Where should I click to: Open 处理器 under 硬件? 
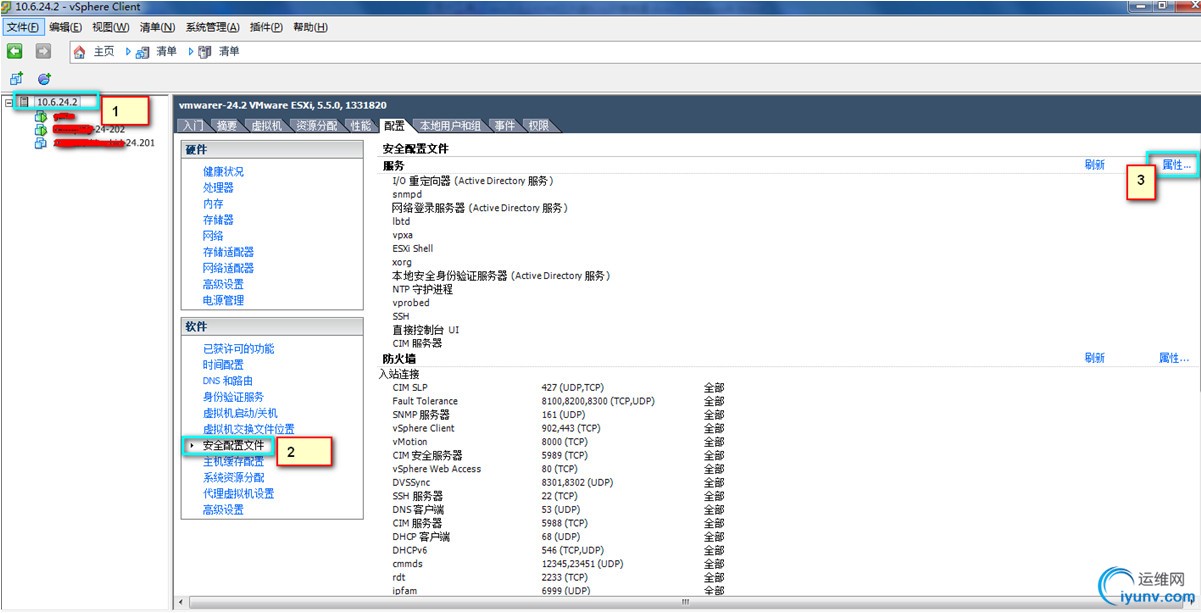pos(218,188)
